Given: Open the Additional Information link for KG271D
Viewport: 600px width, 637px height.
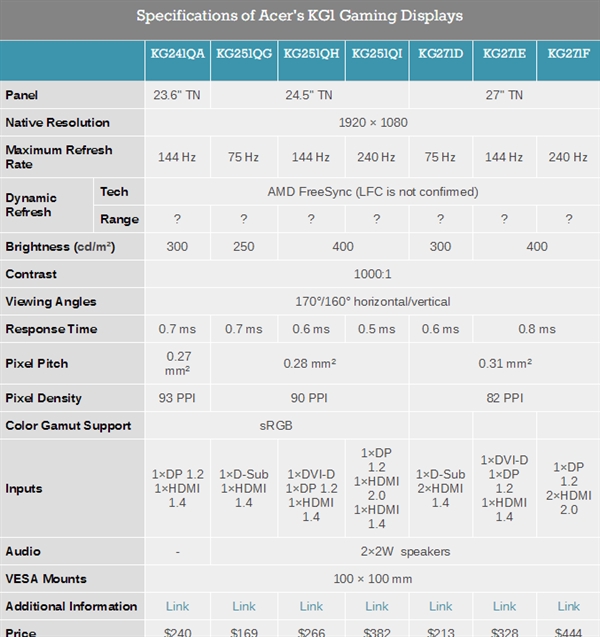Looking at the screenshot, I should coord(441,606).
